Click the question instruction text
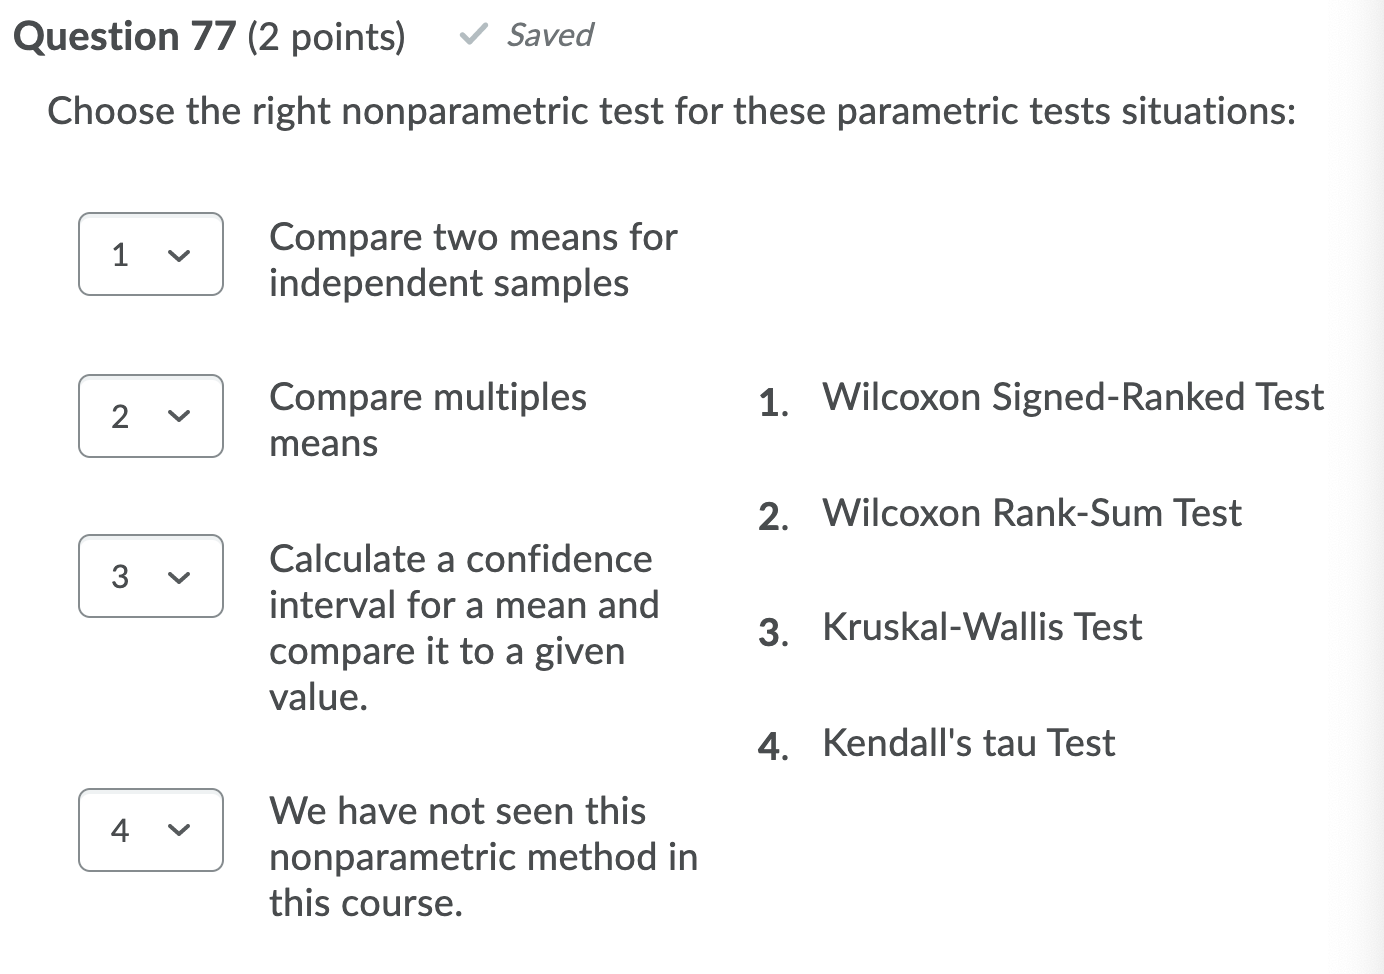 (672, 111)
